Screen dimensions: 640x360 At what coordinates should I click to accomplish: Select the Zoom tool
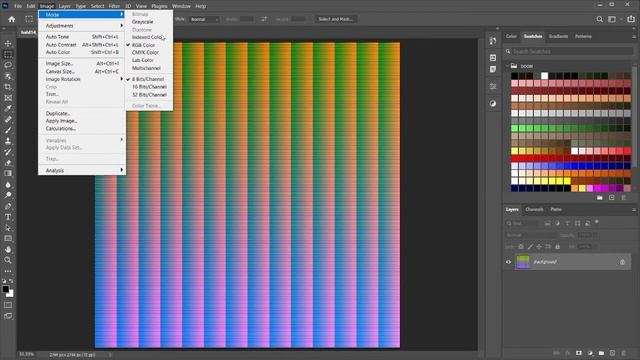click(8, 260)
